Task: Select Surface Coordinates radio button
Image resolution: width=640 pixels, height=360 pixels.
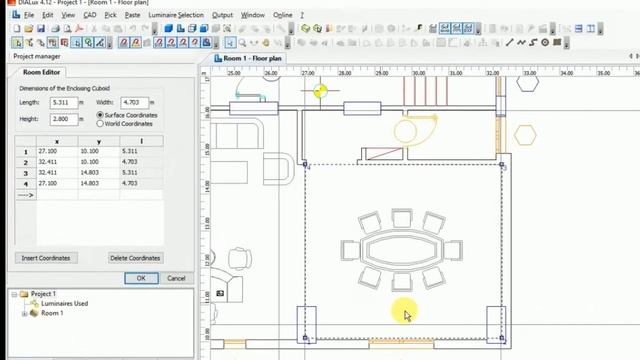Action: click(100, 115)
